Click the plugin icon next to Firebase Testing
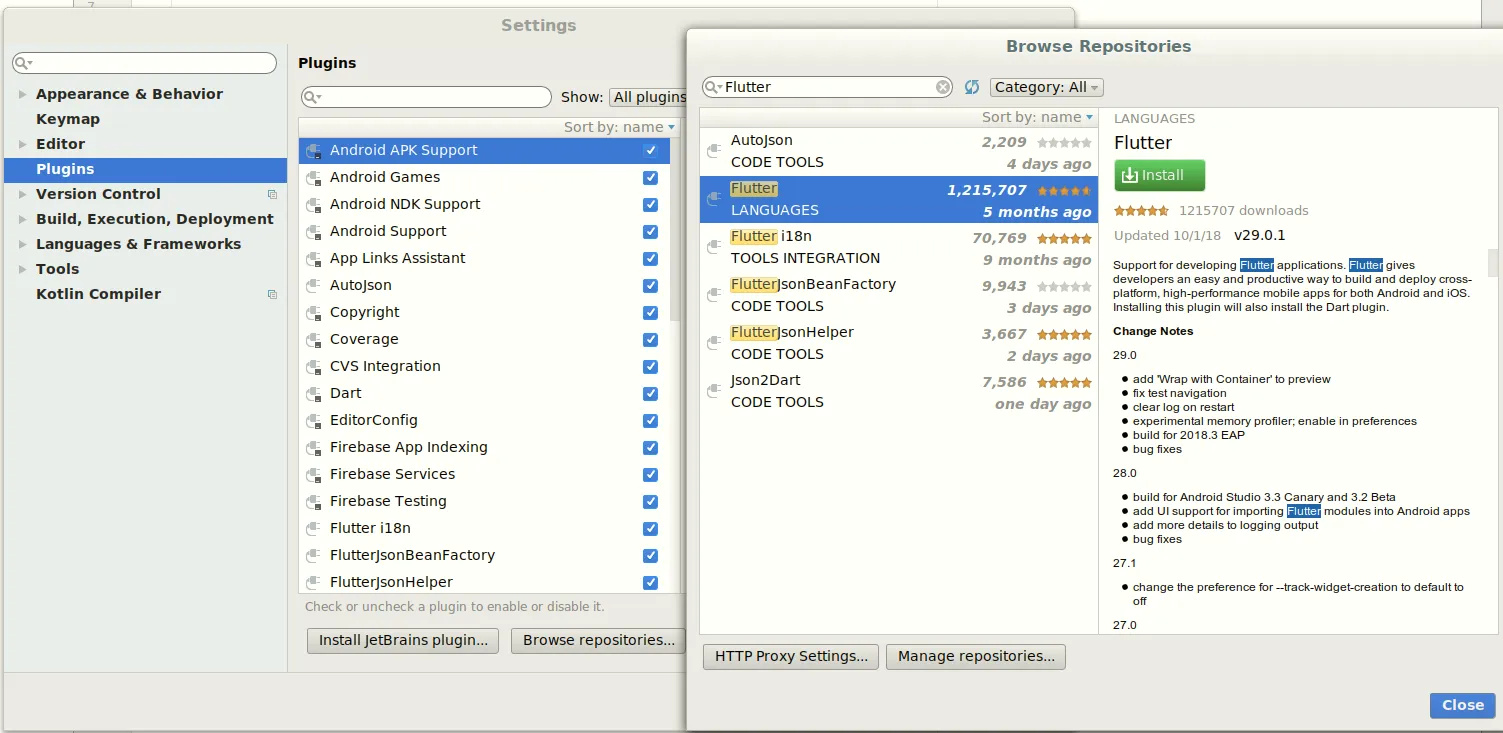Screen dimensions: 1503x733 coord(314,501)
